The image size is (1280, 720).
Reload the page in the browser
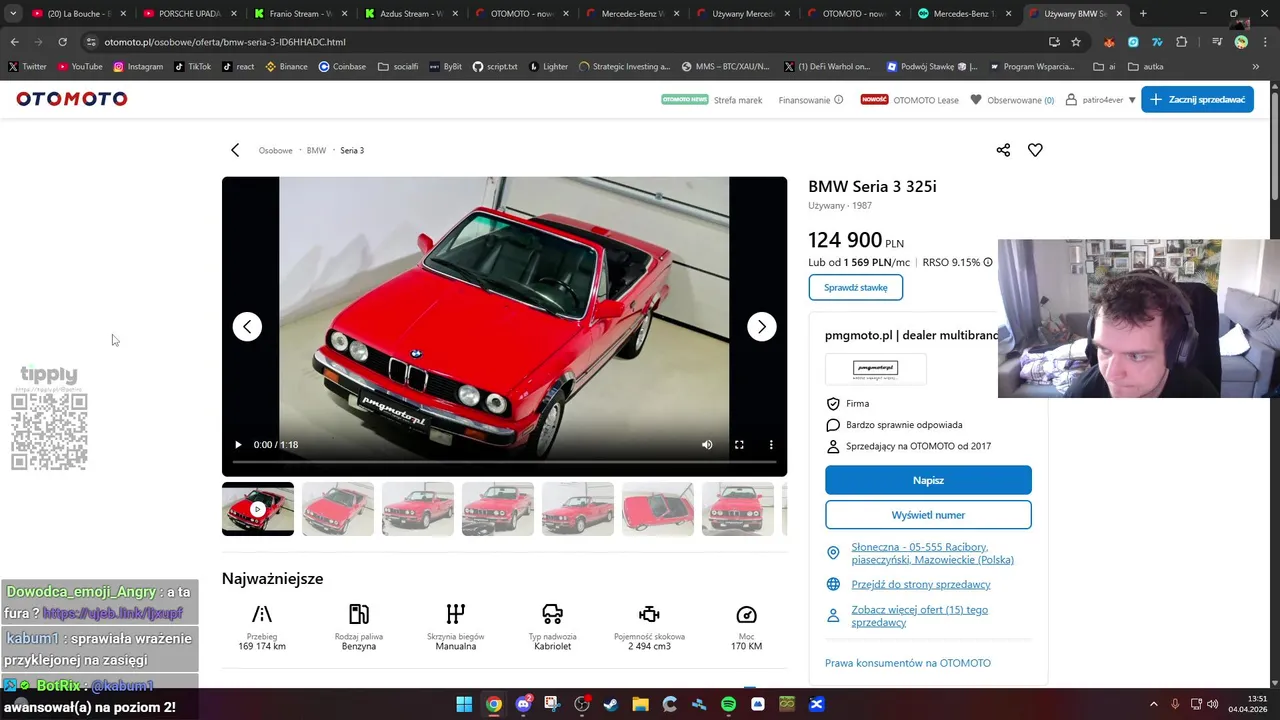coord(62,42)
